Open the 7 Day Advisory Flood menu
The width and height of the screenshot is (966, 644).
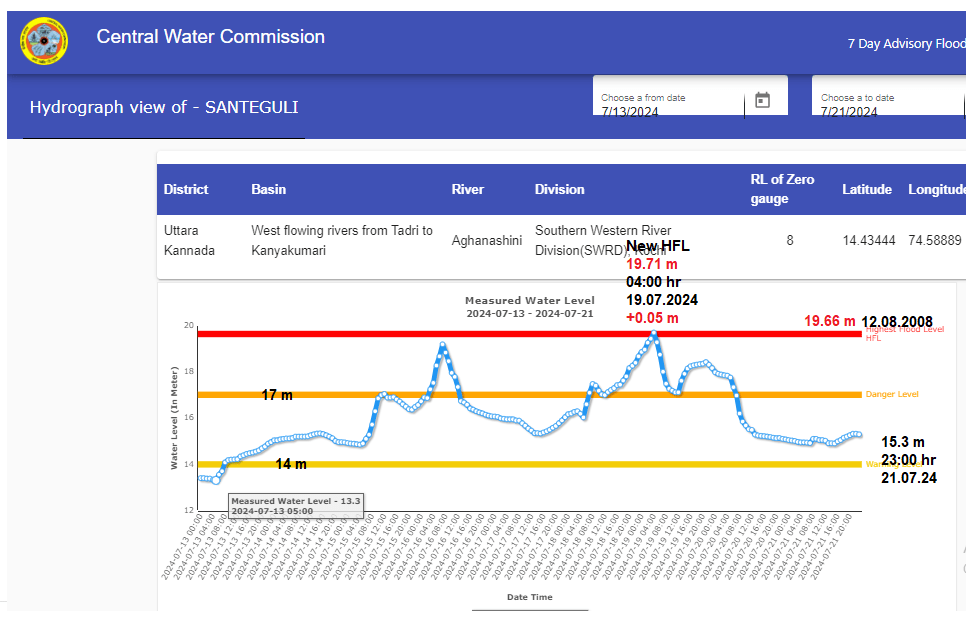[905, 44]
